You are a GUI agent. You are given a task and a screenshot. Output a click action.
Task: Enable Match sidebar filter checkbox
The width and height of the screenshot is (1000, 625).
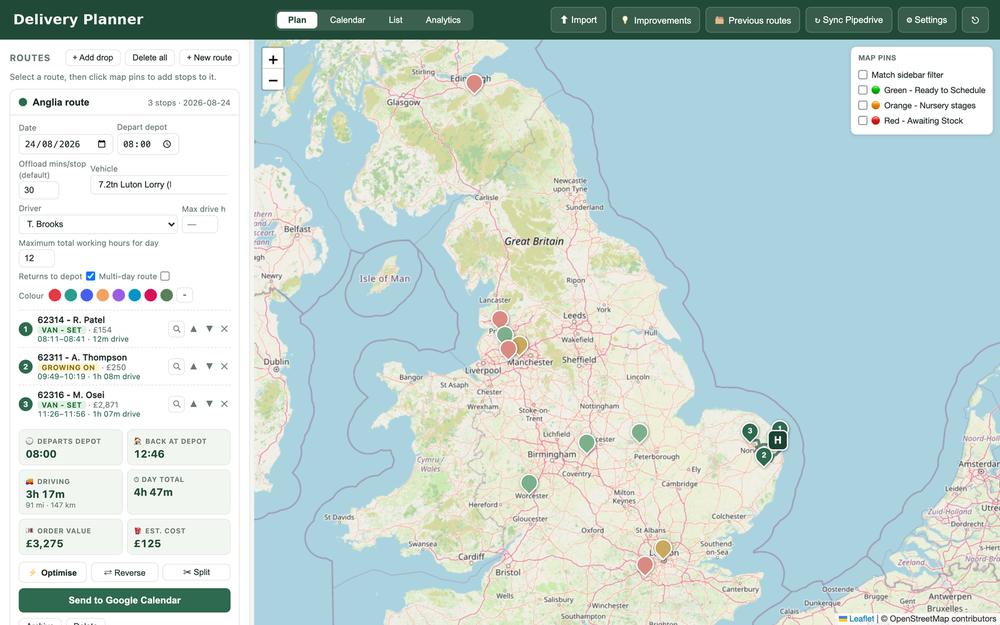click(863, 75)
